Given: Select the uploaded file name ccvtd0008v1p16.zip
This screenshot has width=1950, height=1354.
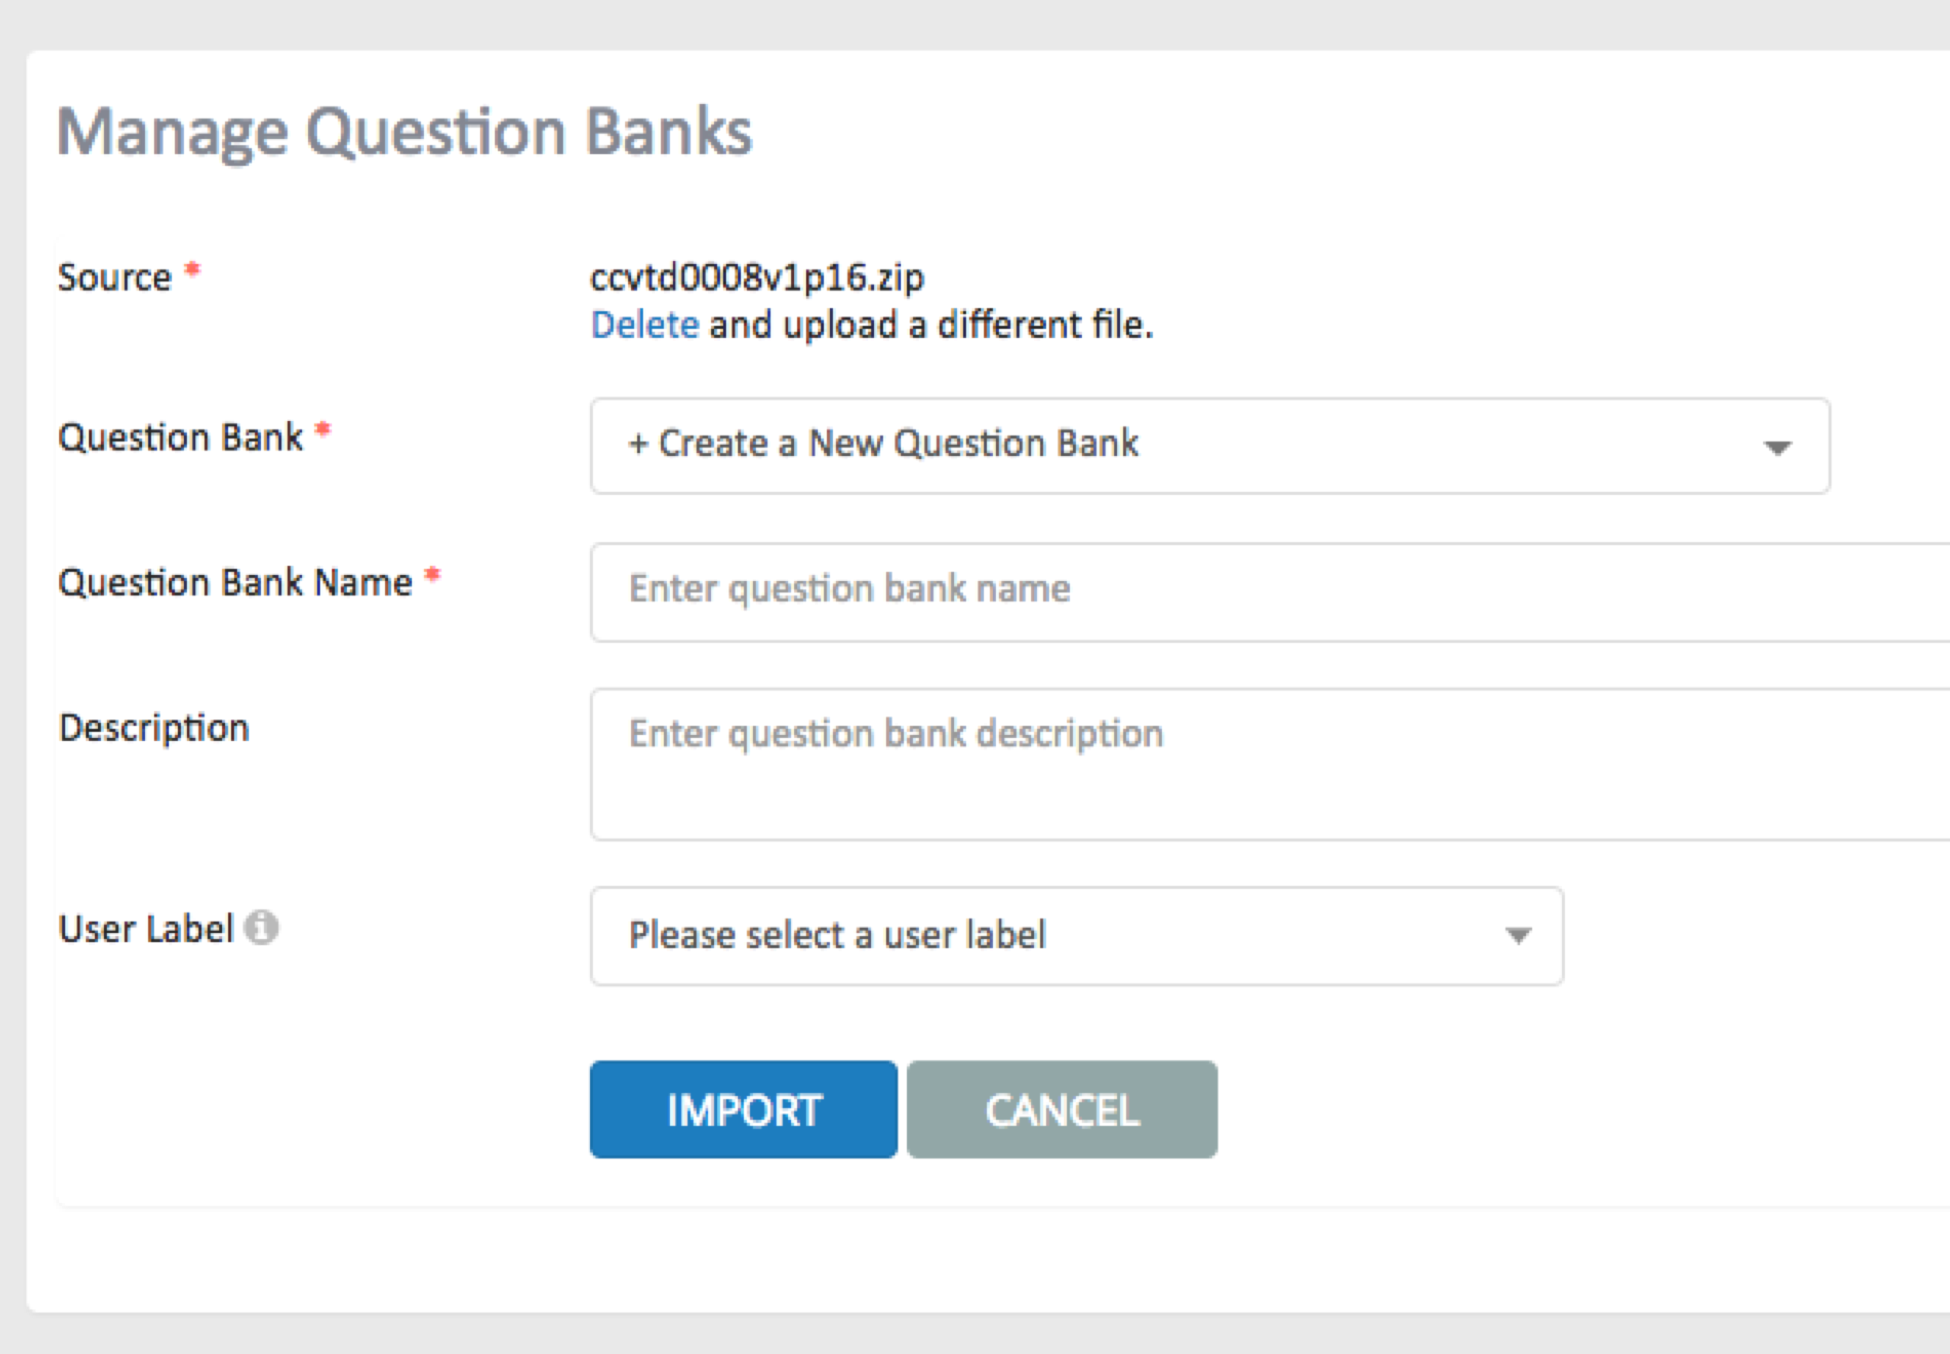Looking at the screenshot, I should tap(757, 277).
